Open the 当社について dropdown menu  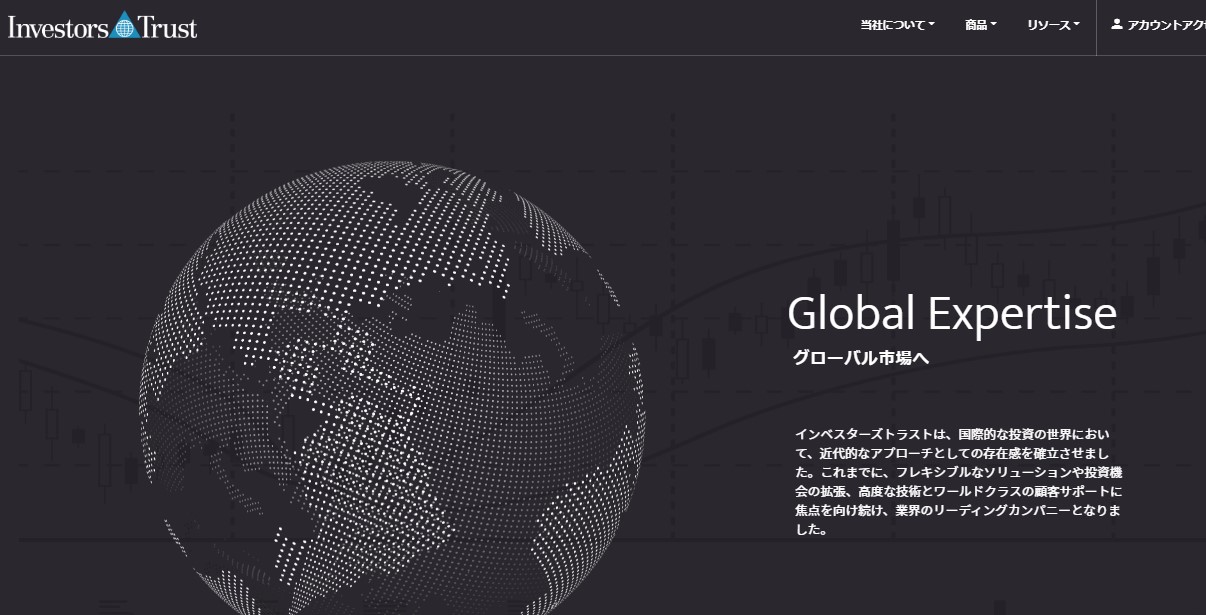(897, 26)
